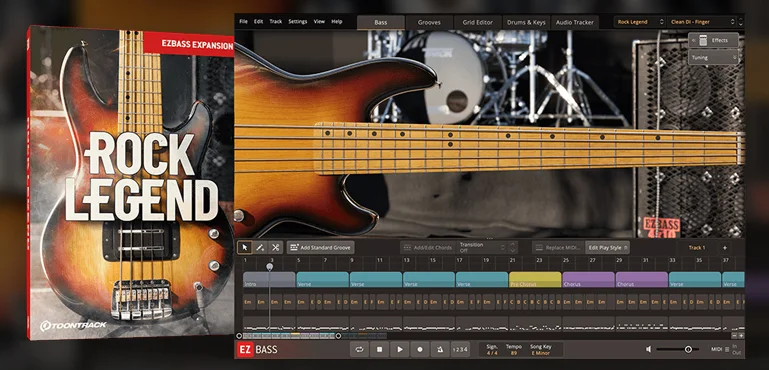Open the Help menu
Viewport: 769px width, 370px height.
337,22
